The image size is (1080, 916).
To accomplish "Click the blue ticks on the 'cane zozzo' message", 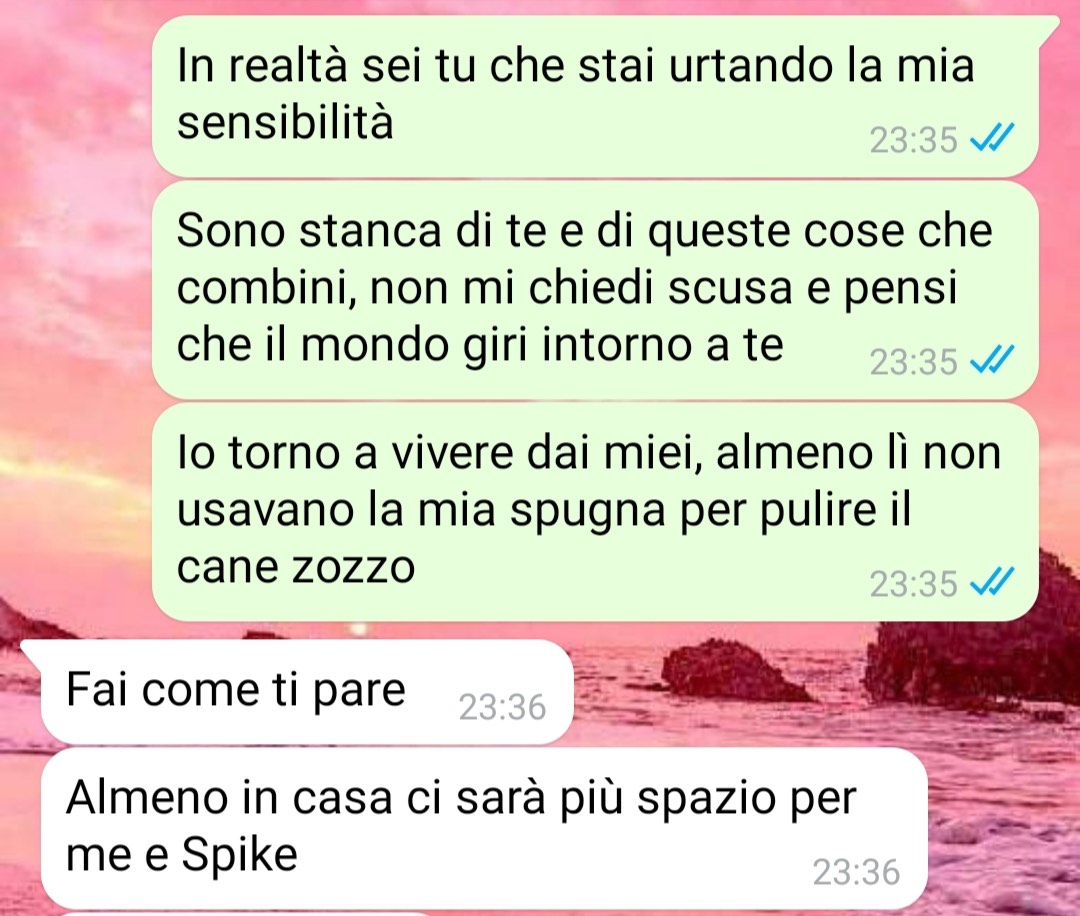I will coord(992,581).
